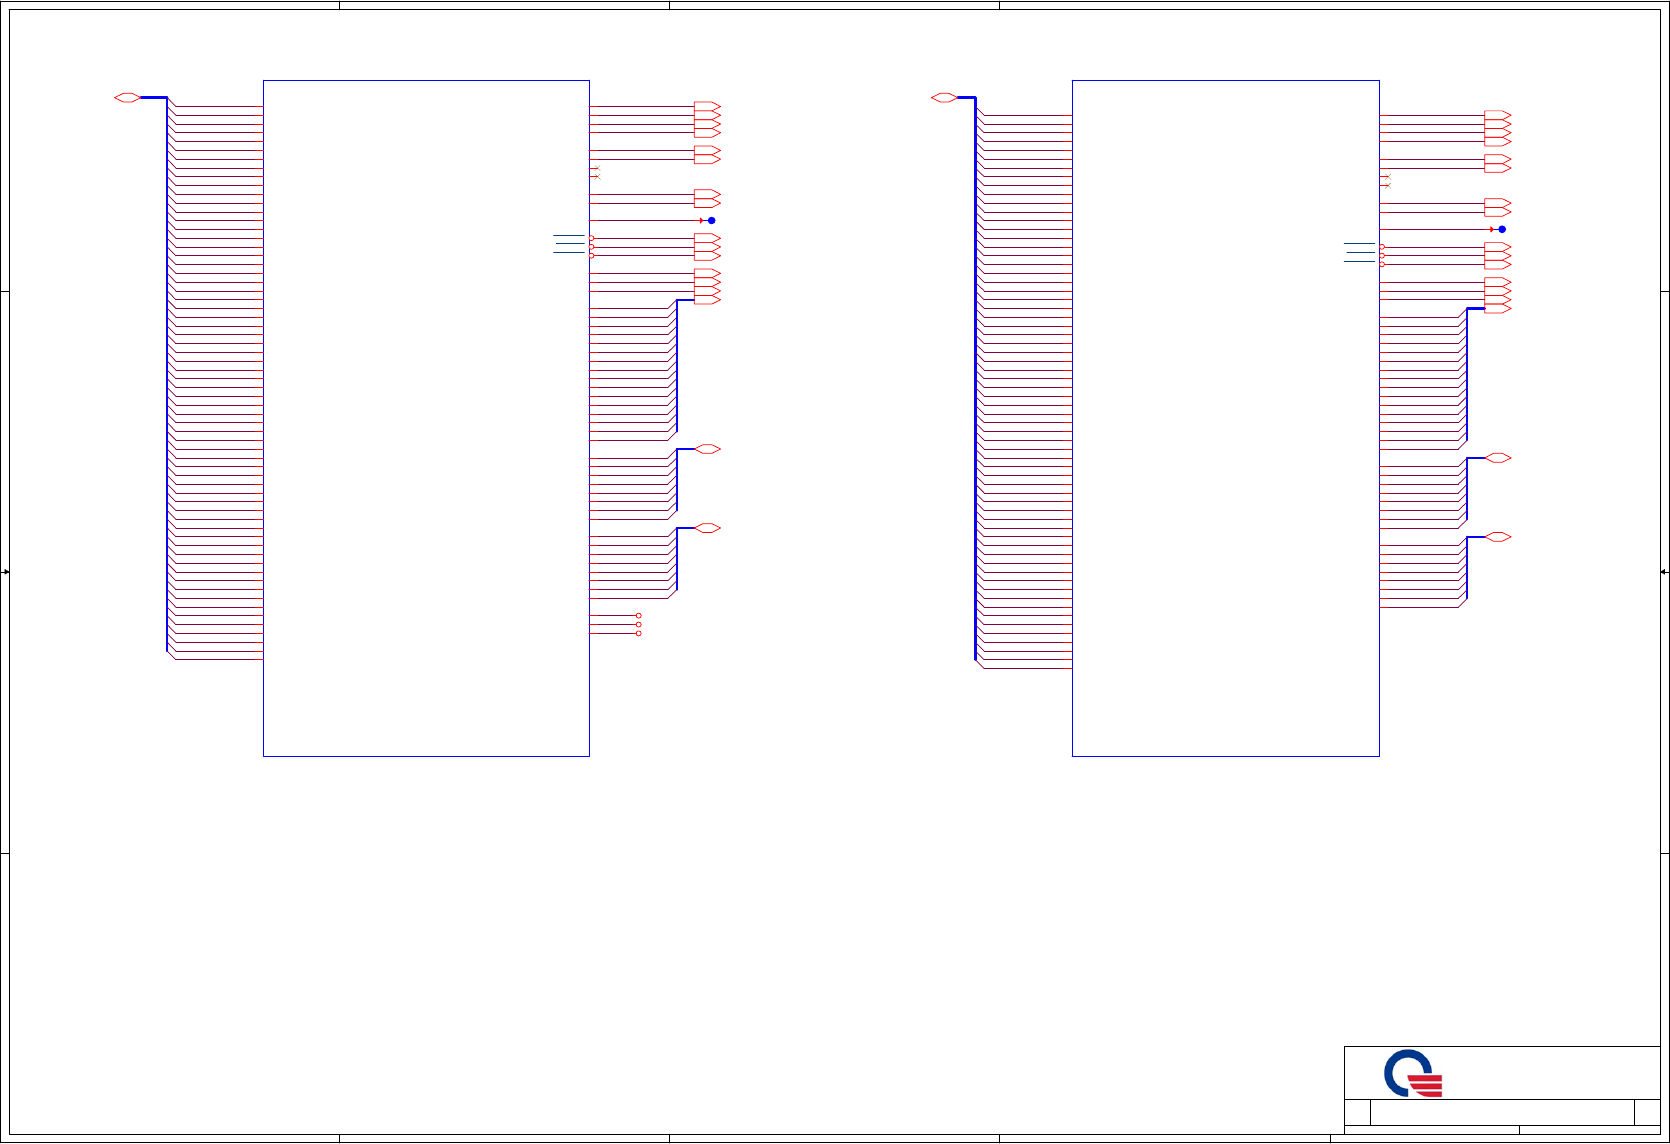The width and height of the screenshot is (1670, 1144).
Task: Click the company logo in the title block
Action: click(1413, 1073)
